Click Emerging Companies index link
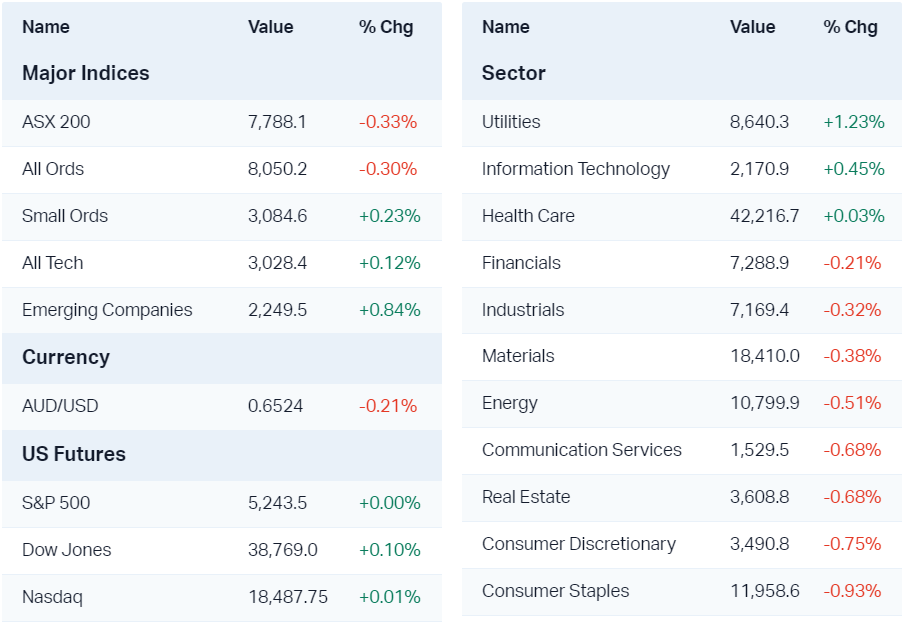This screenshot has height=626, width=905. point(107,310)
